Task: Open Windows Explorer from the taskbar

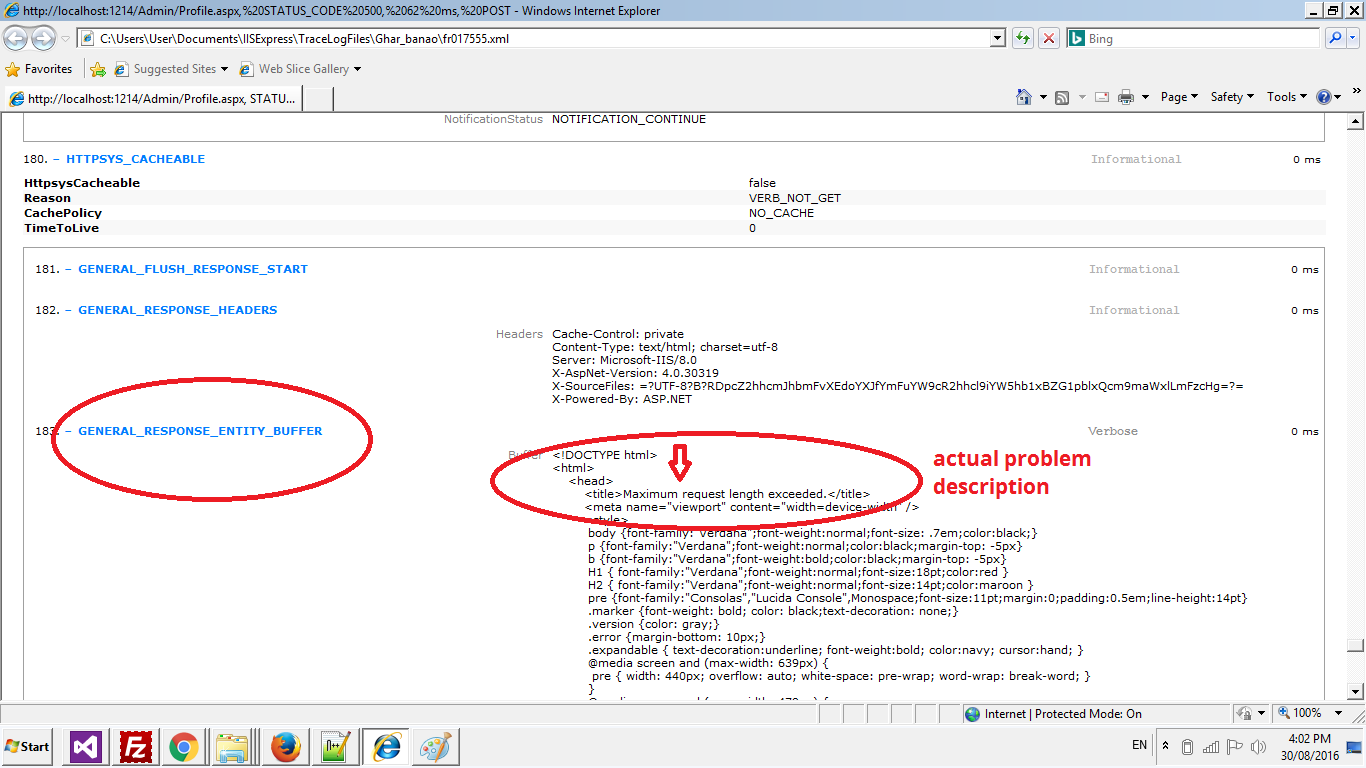Action: point(233,746)
